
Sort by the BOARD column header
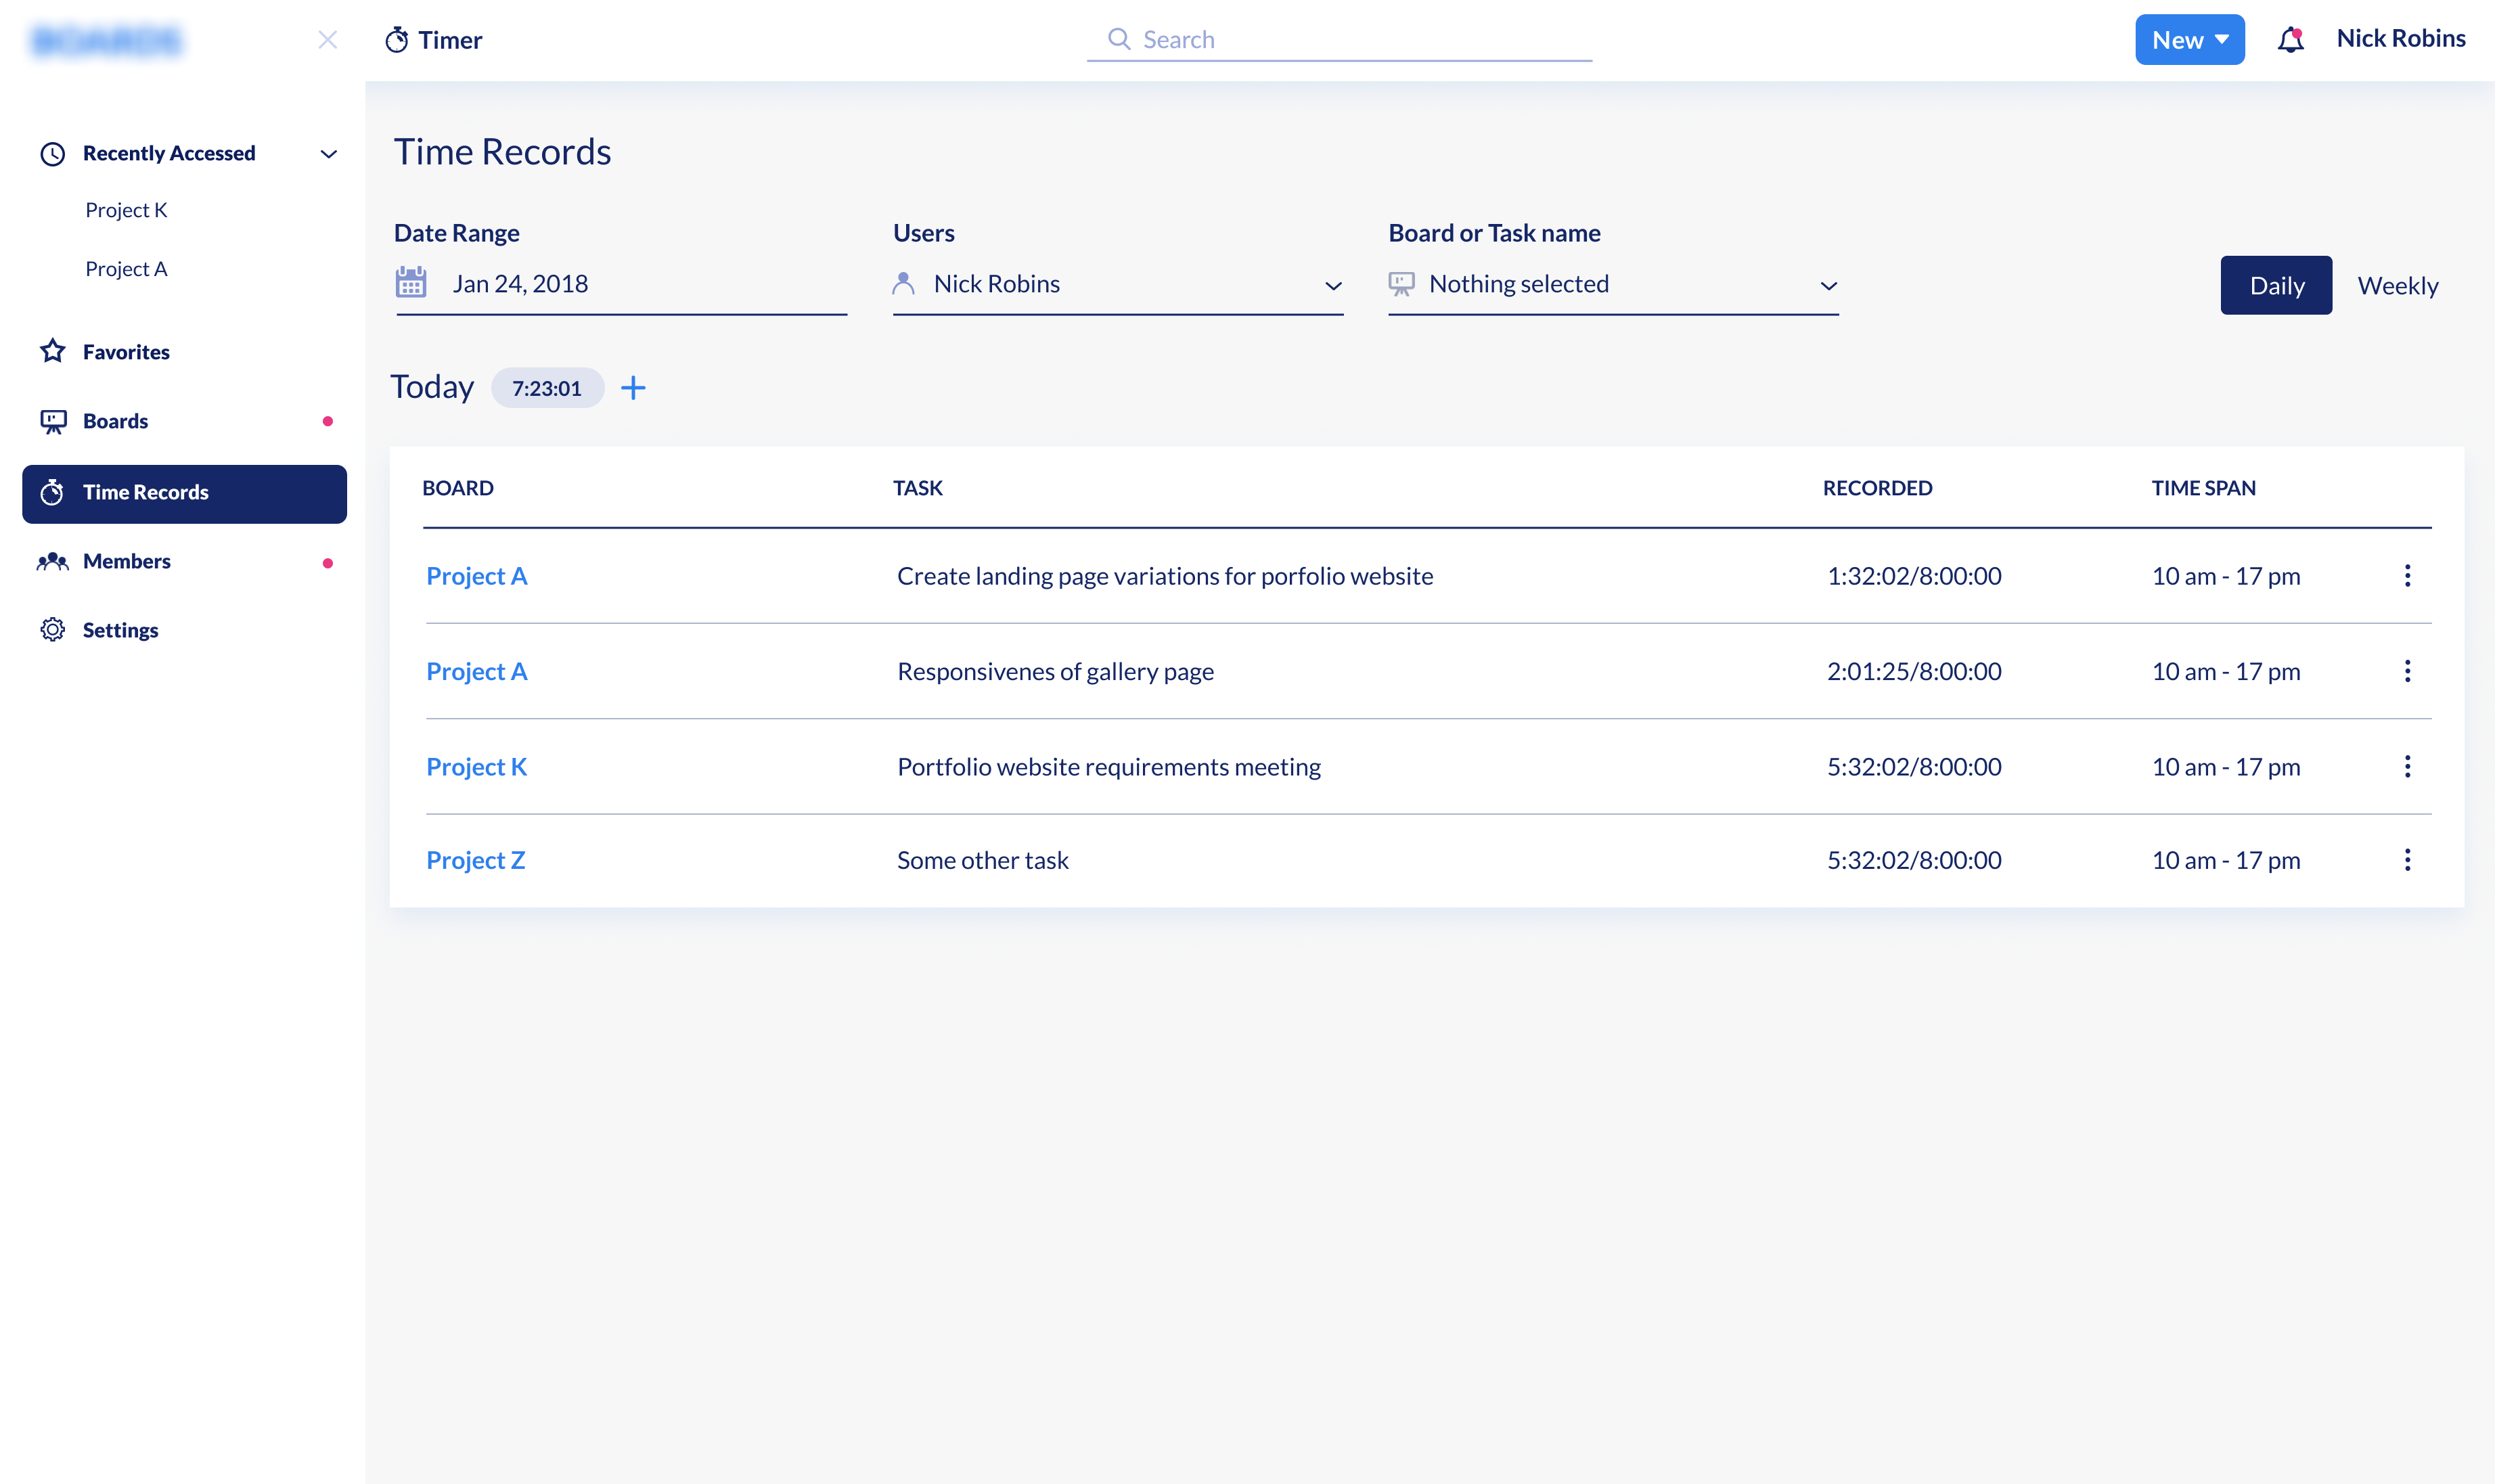(458, 488)
